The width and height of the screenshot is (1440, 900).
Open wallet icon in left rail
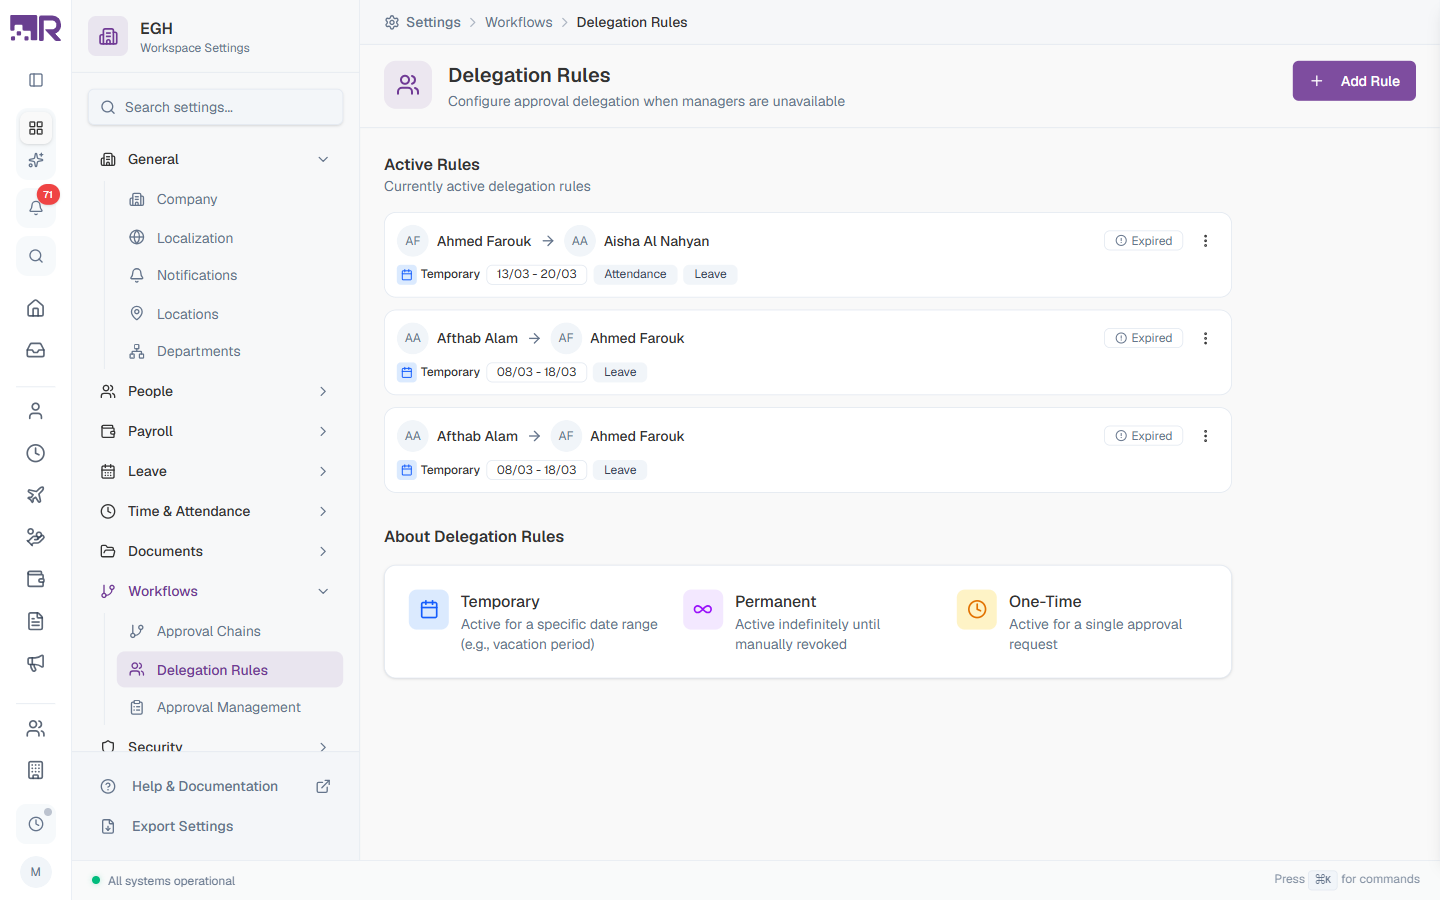36,579
